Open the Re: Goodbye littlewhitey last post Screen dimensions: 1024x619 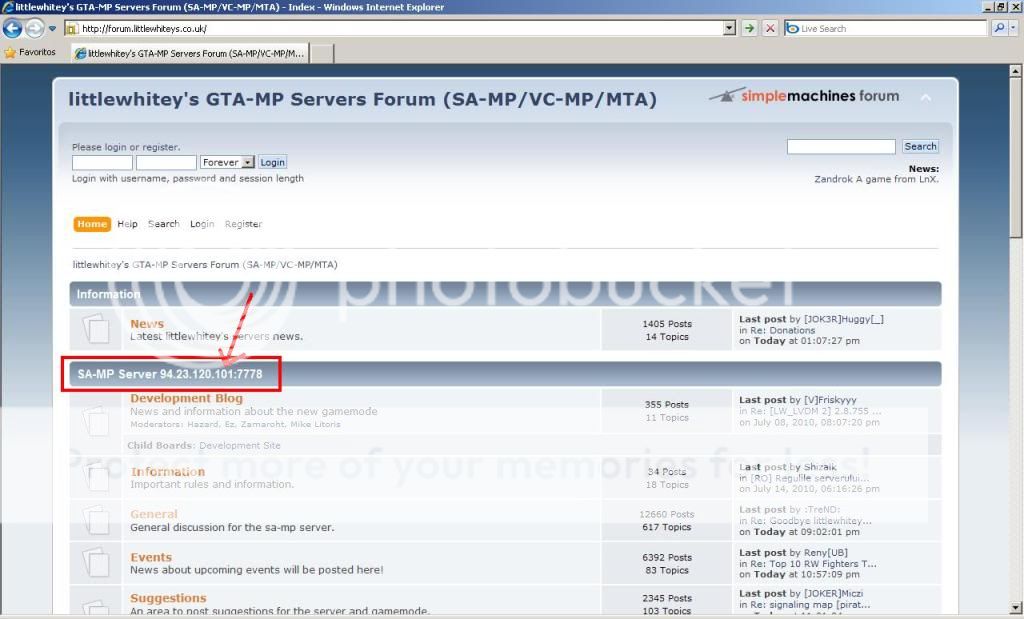coord(810,521)
